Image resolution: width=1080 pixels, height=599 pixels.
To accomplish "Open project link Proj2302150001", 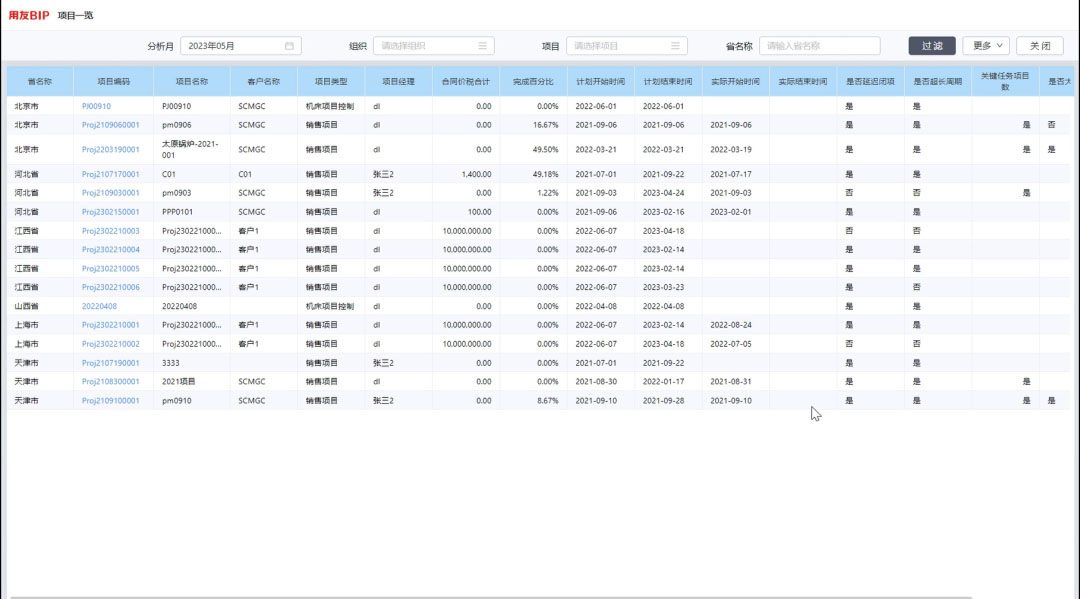I will [x=110, y=212].
